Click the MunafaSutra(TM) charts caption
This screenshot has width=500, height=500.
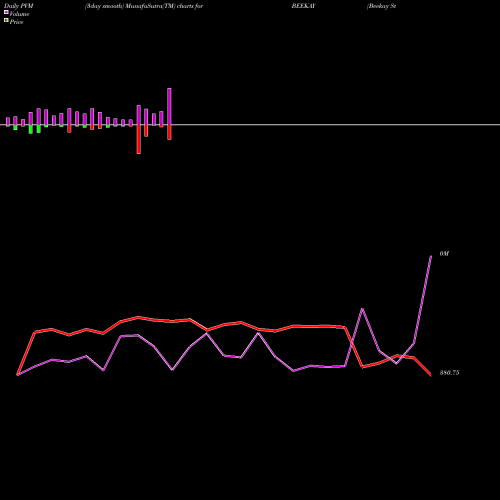[144, 6]
